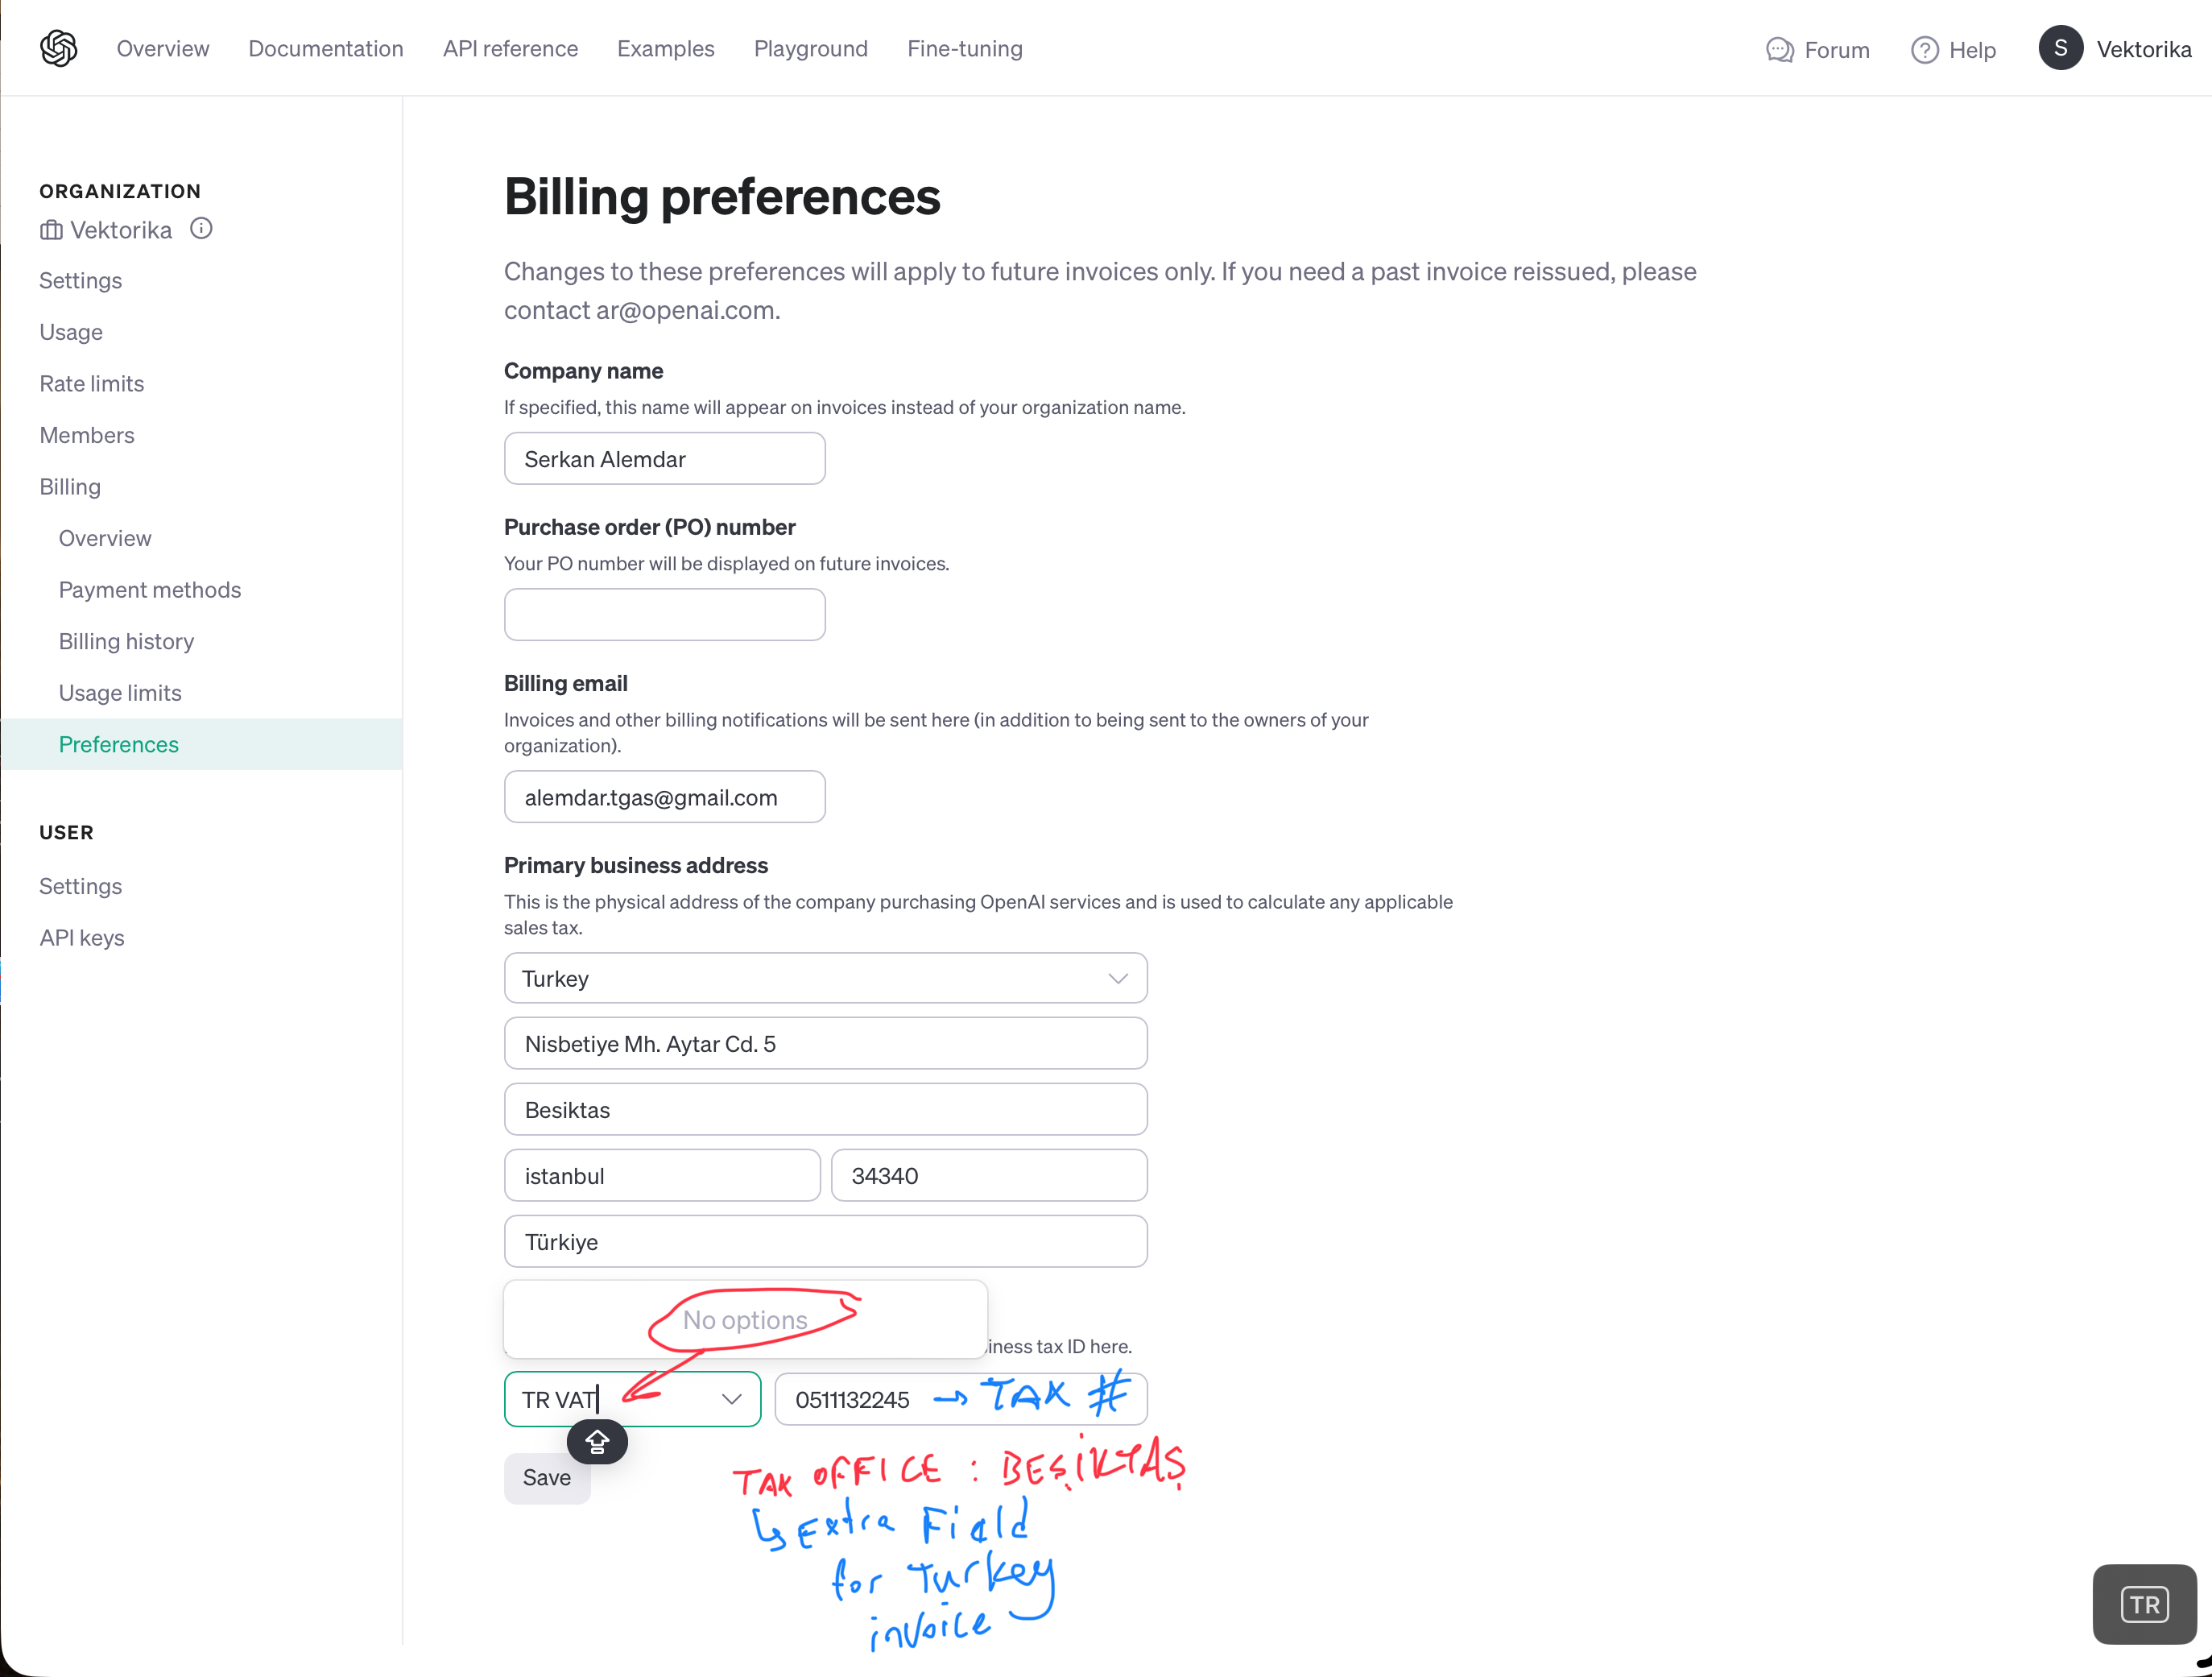This screenshot has height=1677, width=2212.
Task: Click the caps lock arrow indicator
Action: (x=597, y=1441)
